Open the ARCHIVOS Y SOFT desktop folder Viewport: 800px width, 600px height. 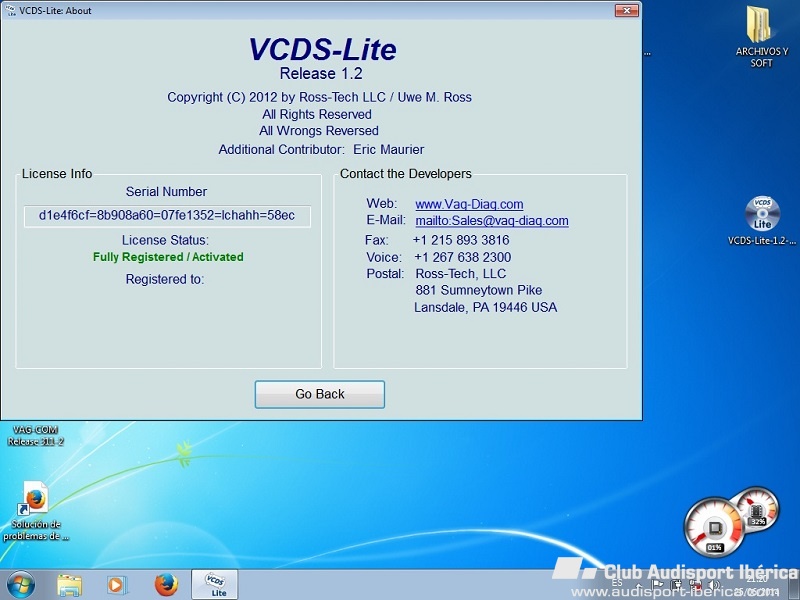(x=761, y=36)
